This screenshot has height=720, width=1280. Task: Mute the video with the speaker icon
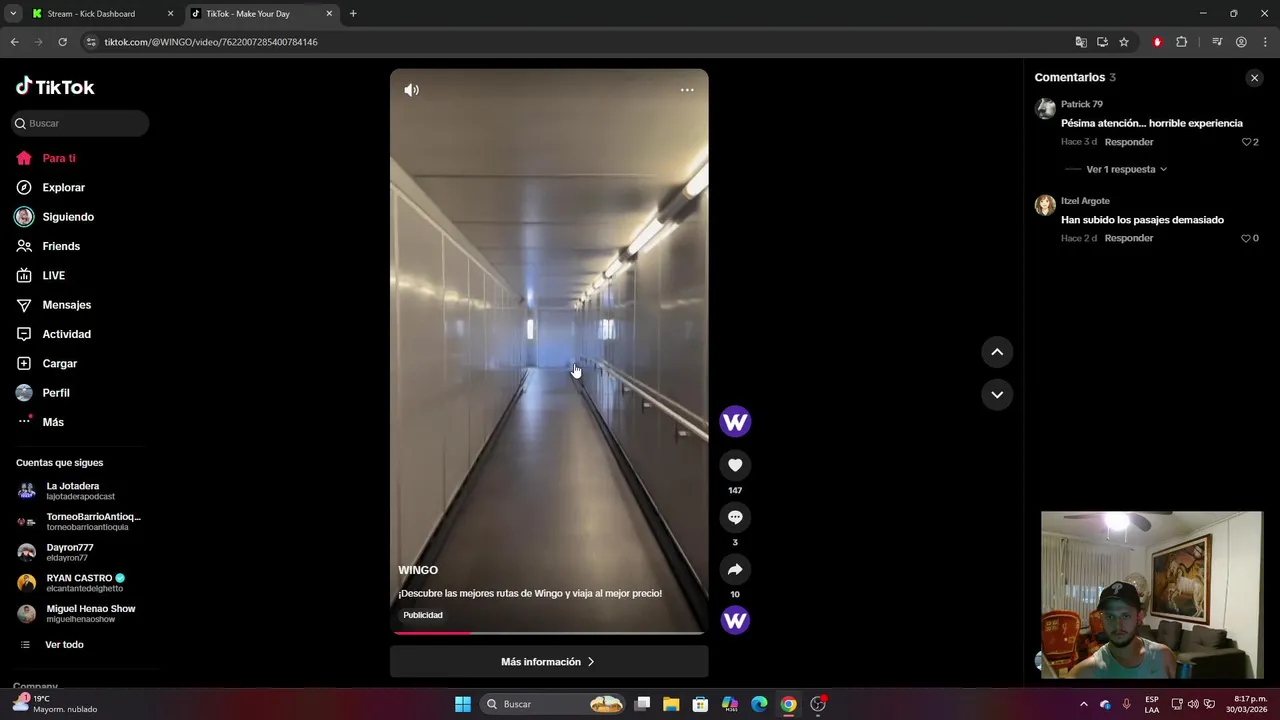coord(411,90)
